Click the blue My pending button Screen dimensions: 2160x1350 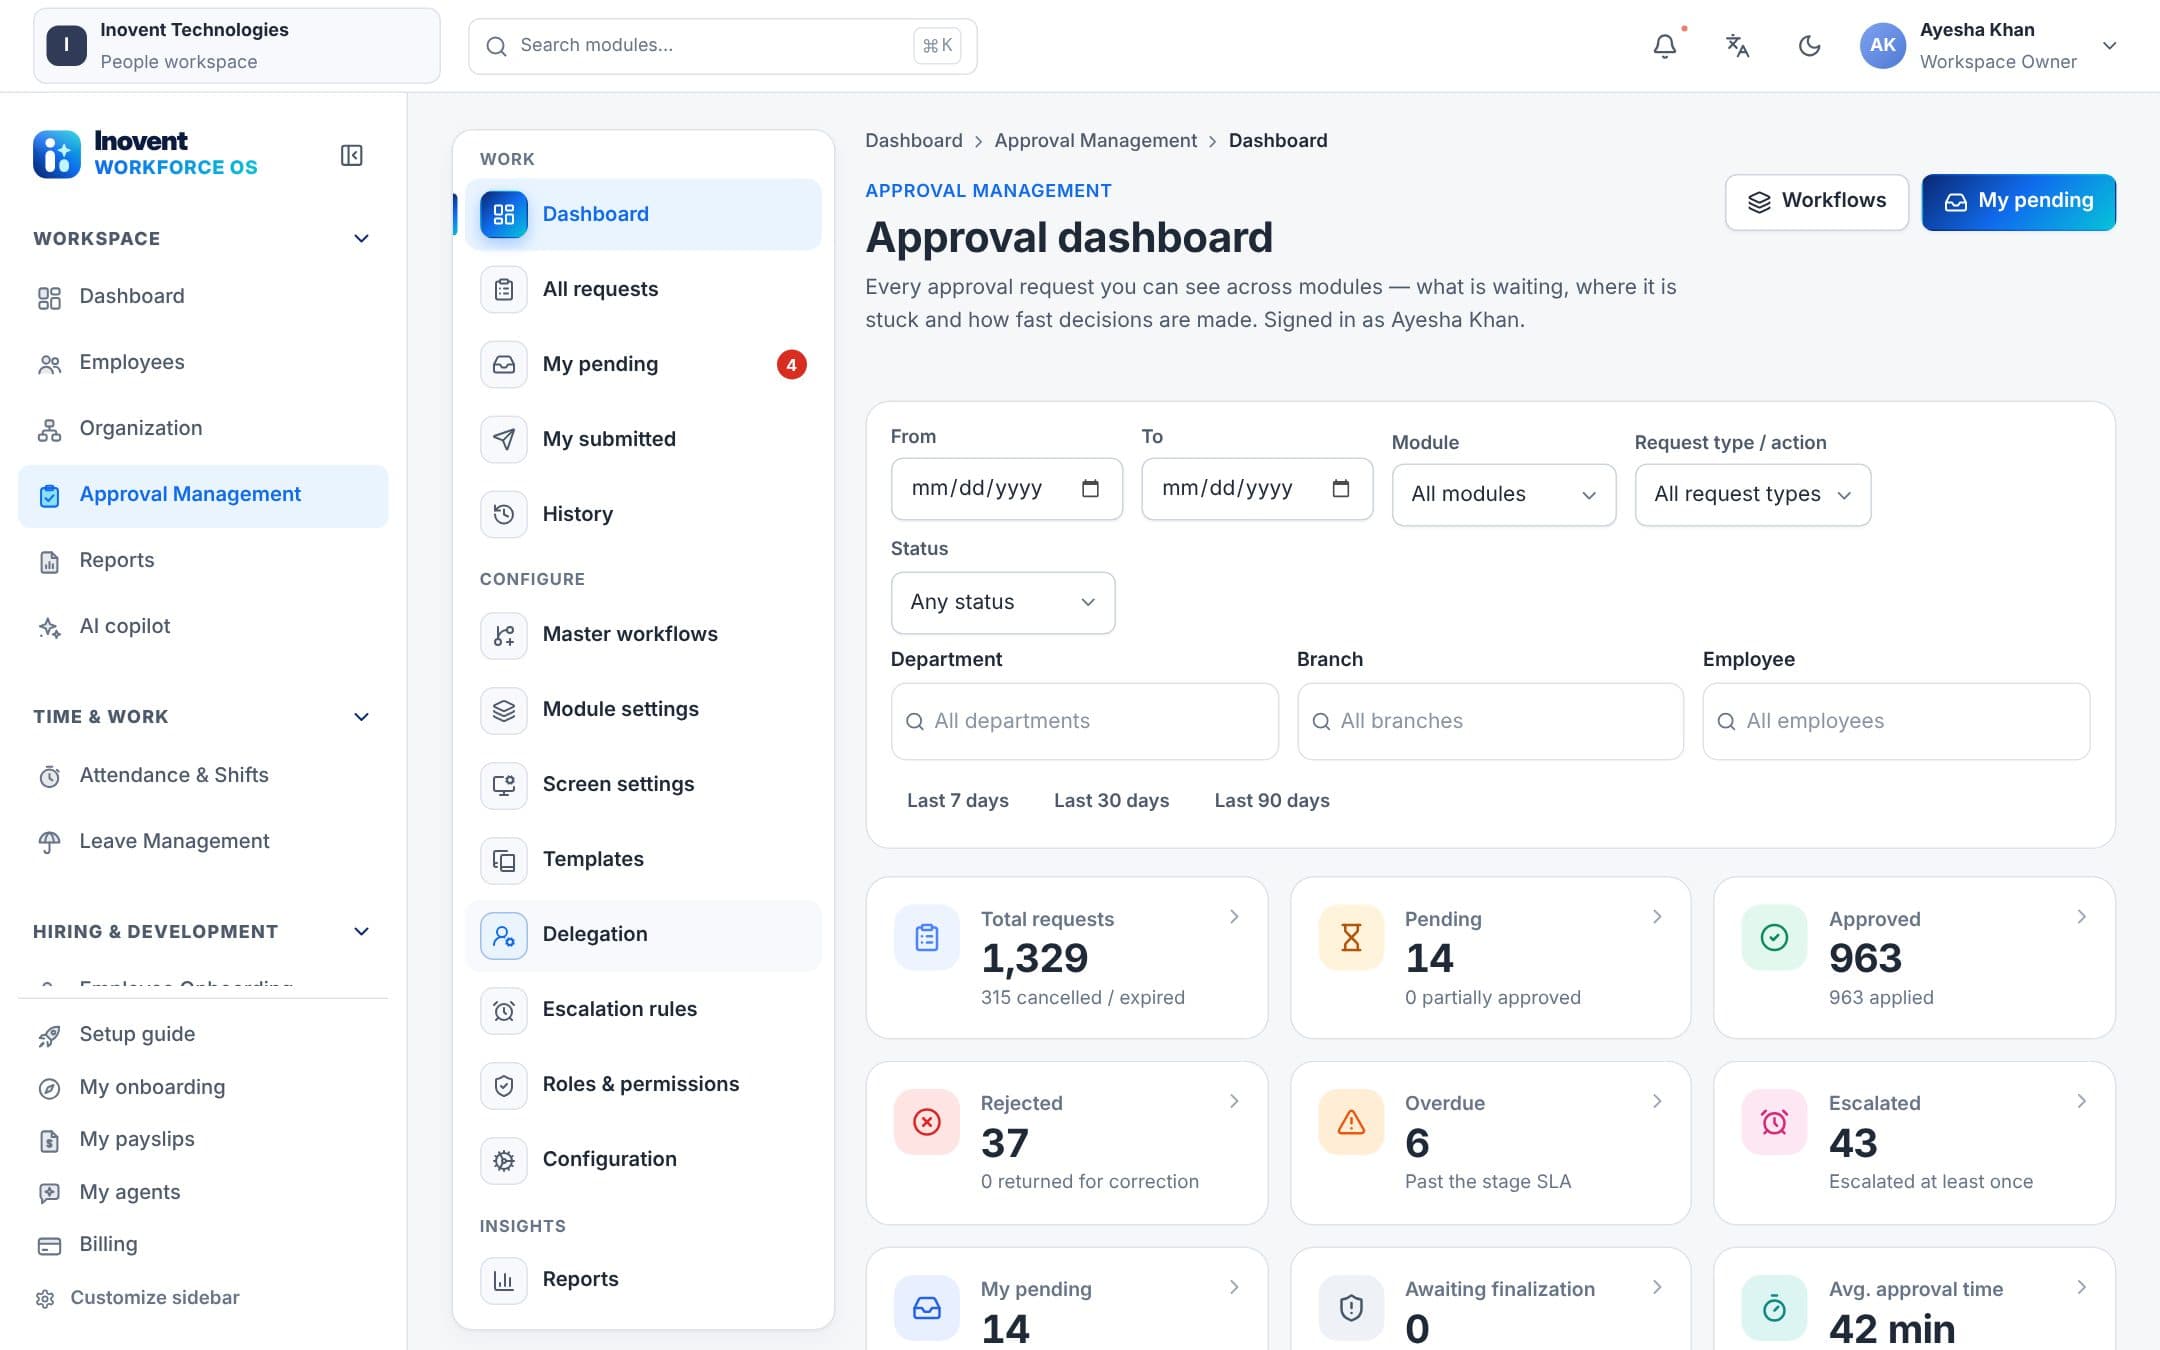[x=2018, y=202]
